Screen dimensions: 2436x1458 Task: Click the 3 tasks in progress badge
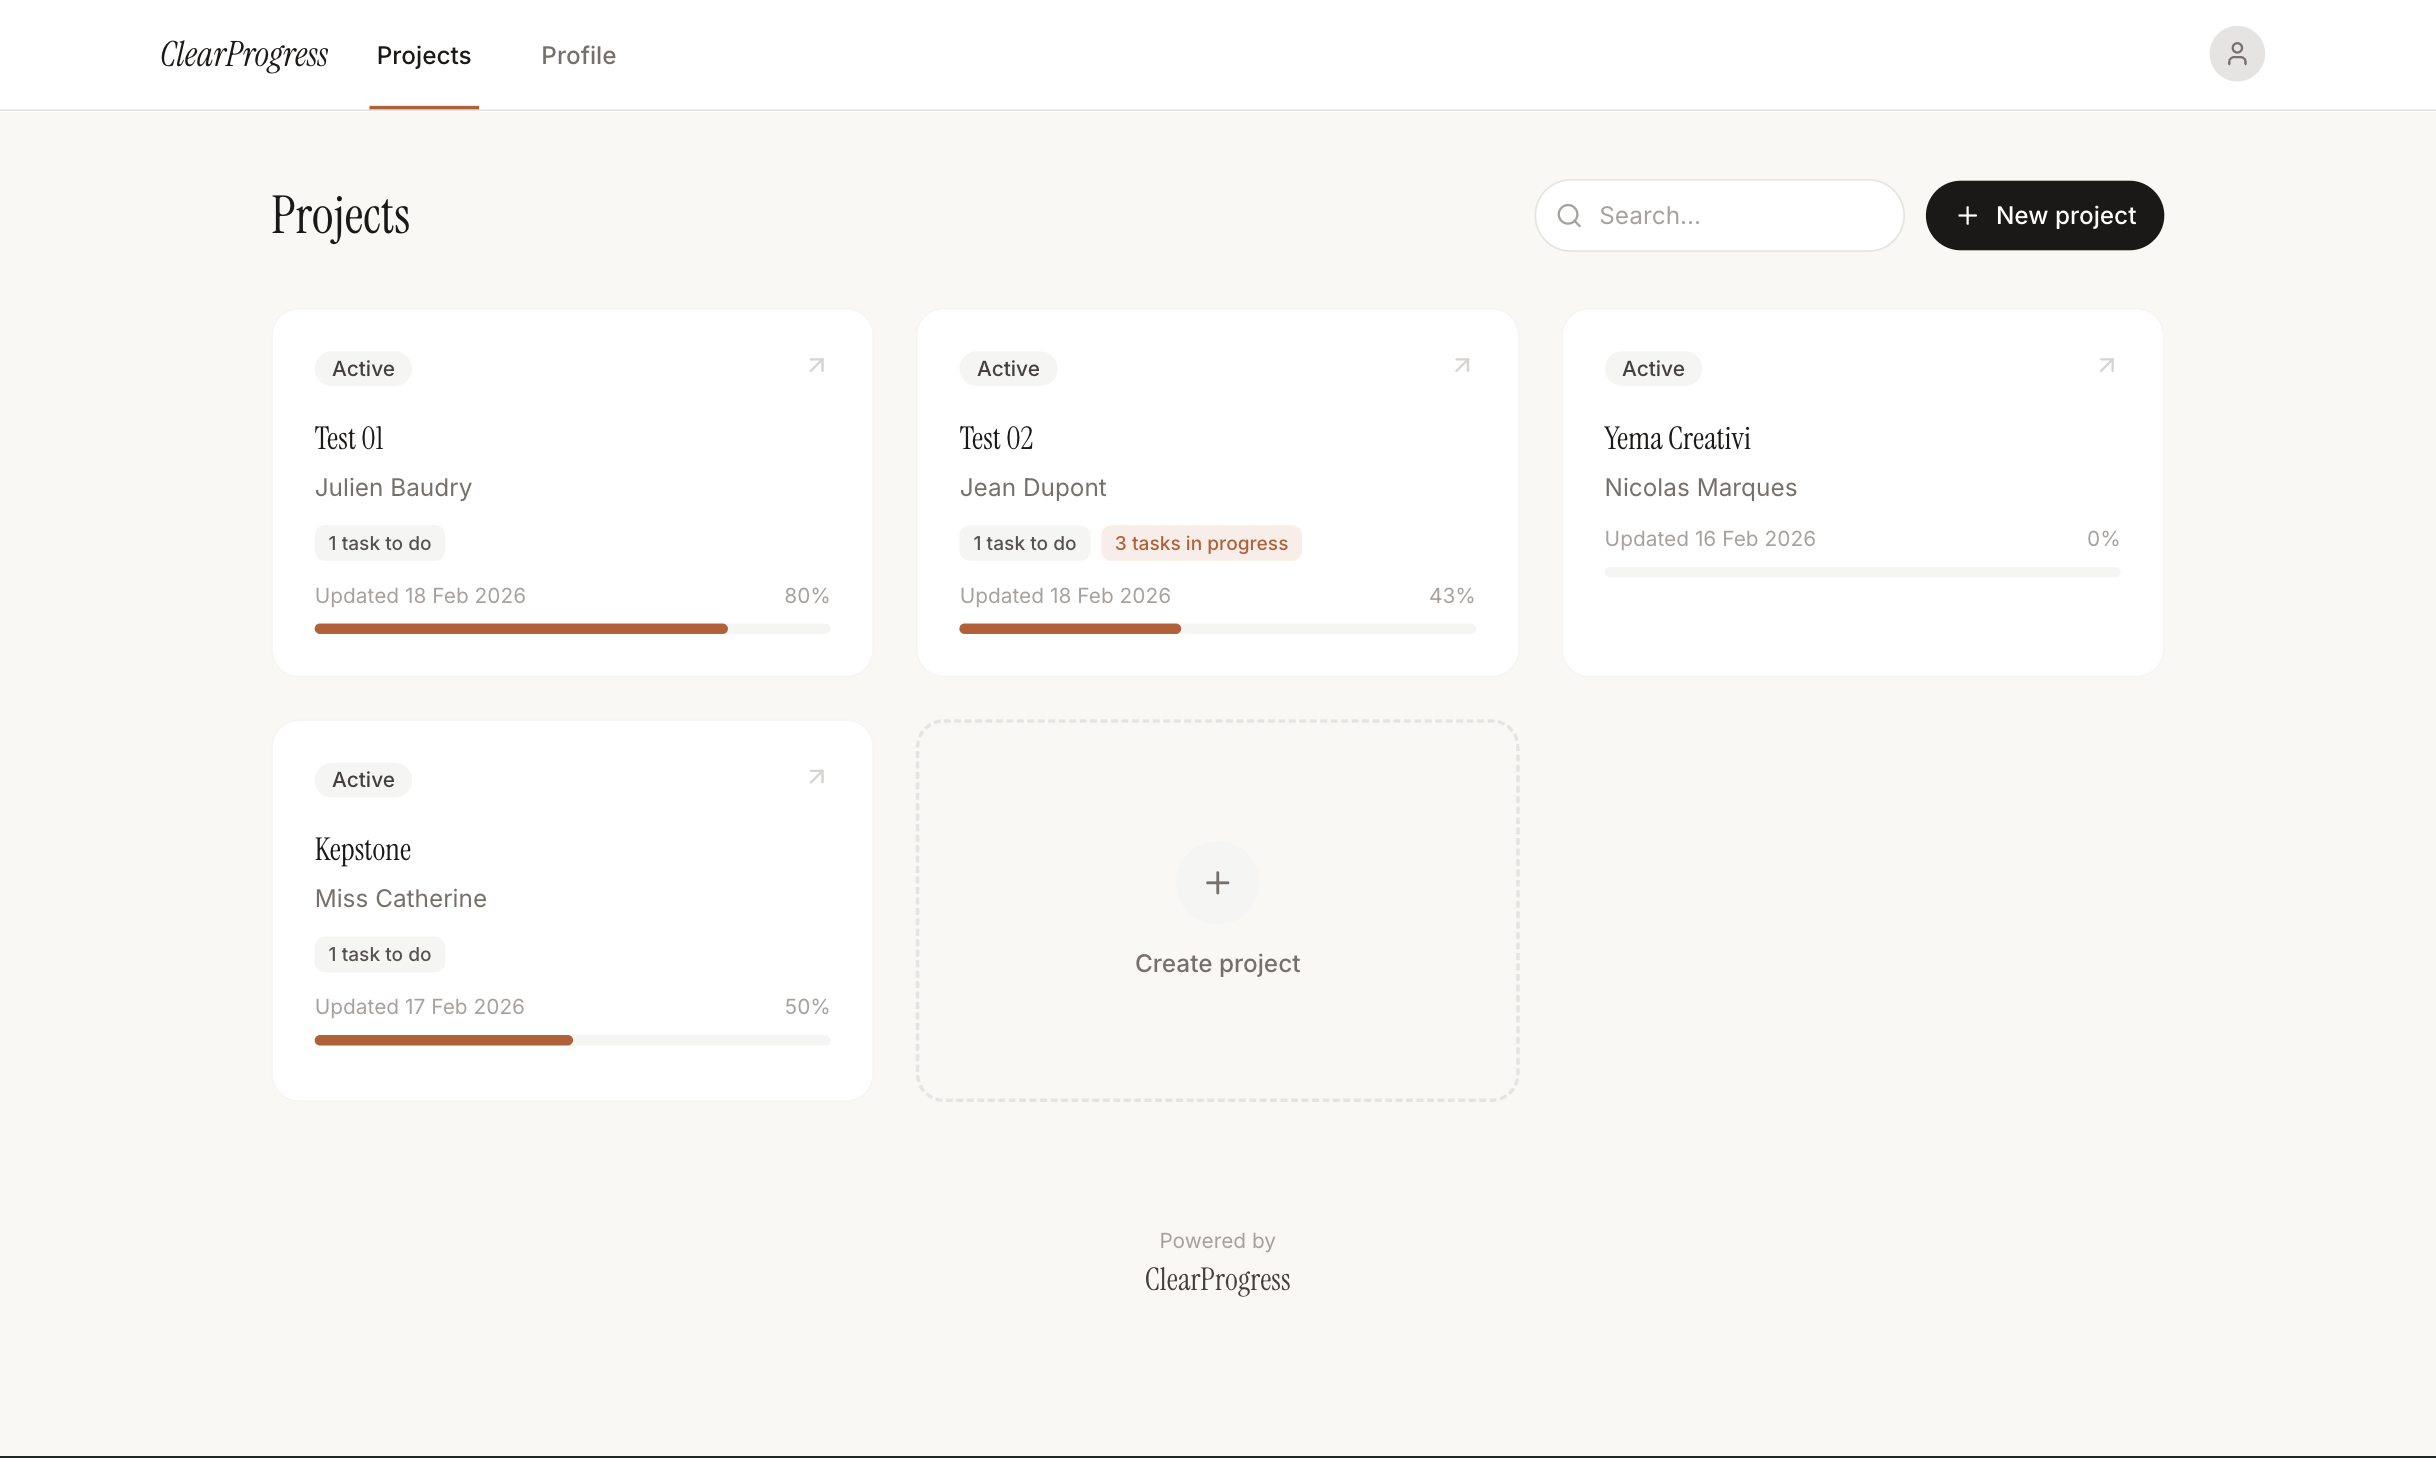tap(1201, 543)
